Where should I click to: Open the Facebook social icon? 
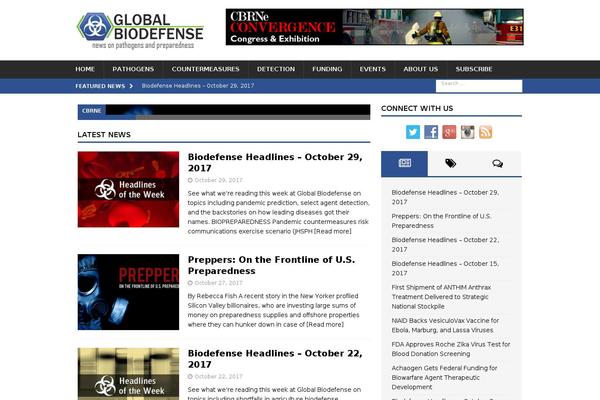click(431, 132)
